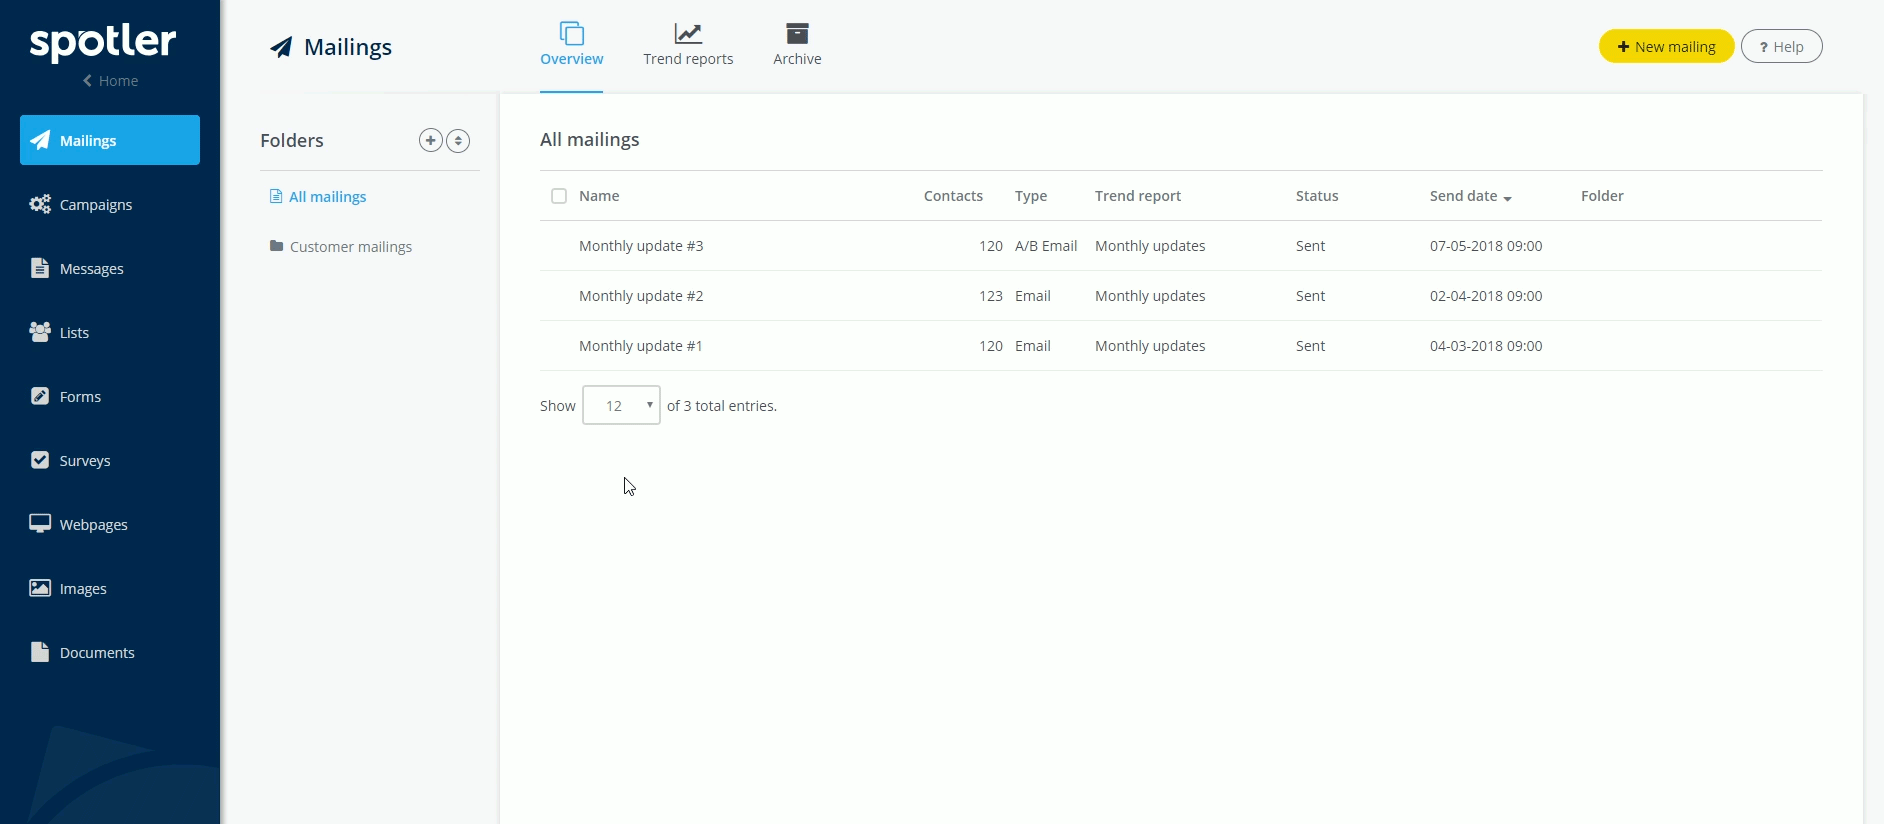Click the Overview tab icon
1884x824 pixels.
(572, 33)
